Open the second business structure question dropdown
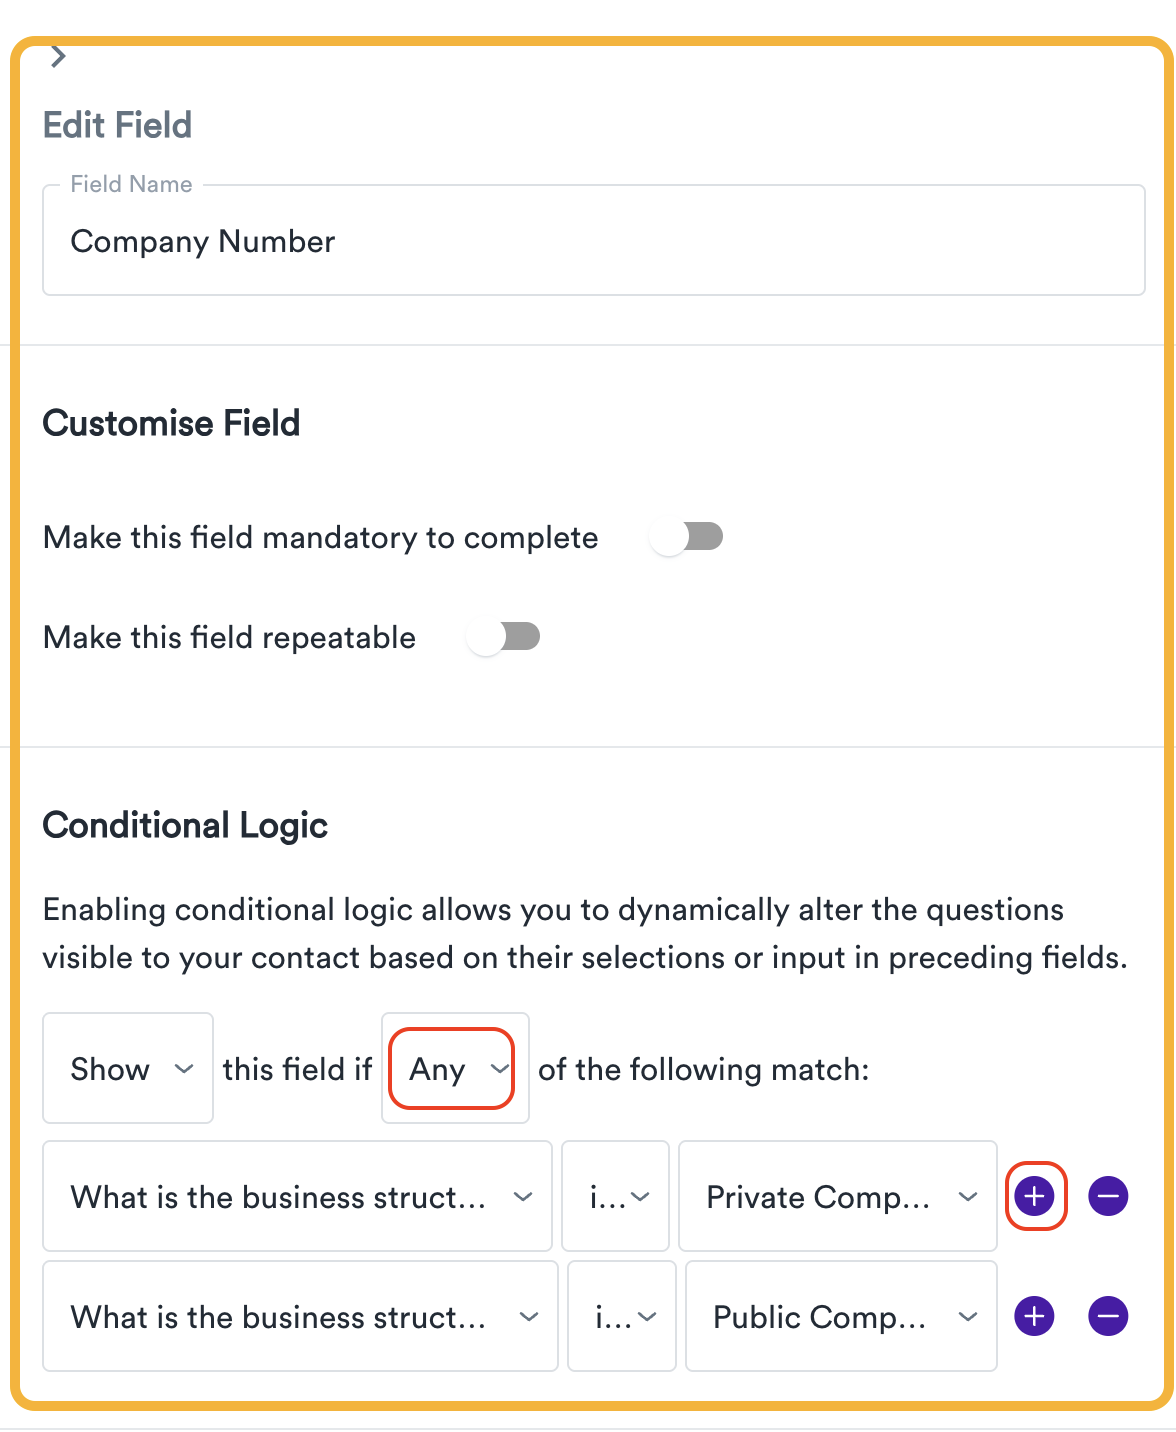Image resolution: width=1176 pixels, height=1432 pixels. [x=299, y=1316]
